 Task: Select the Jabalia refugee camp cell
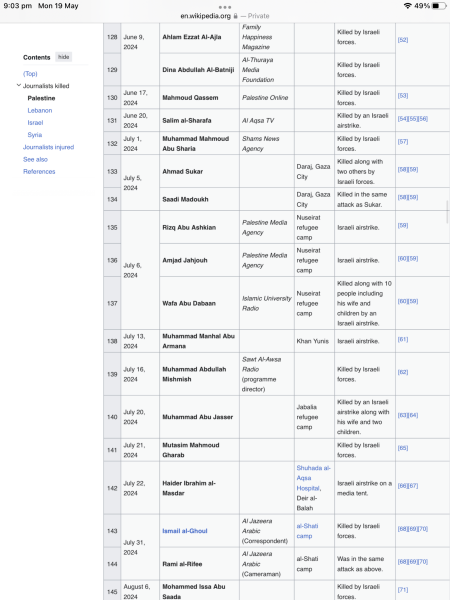tap(313, 417)
